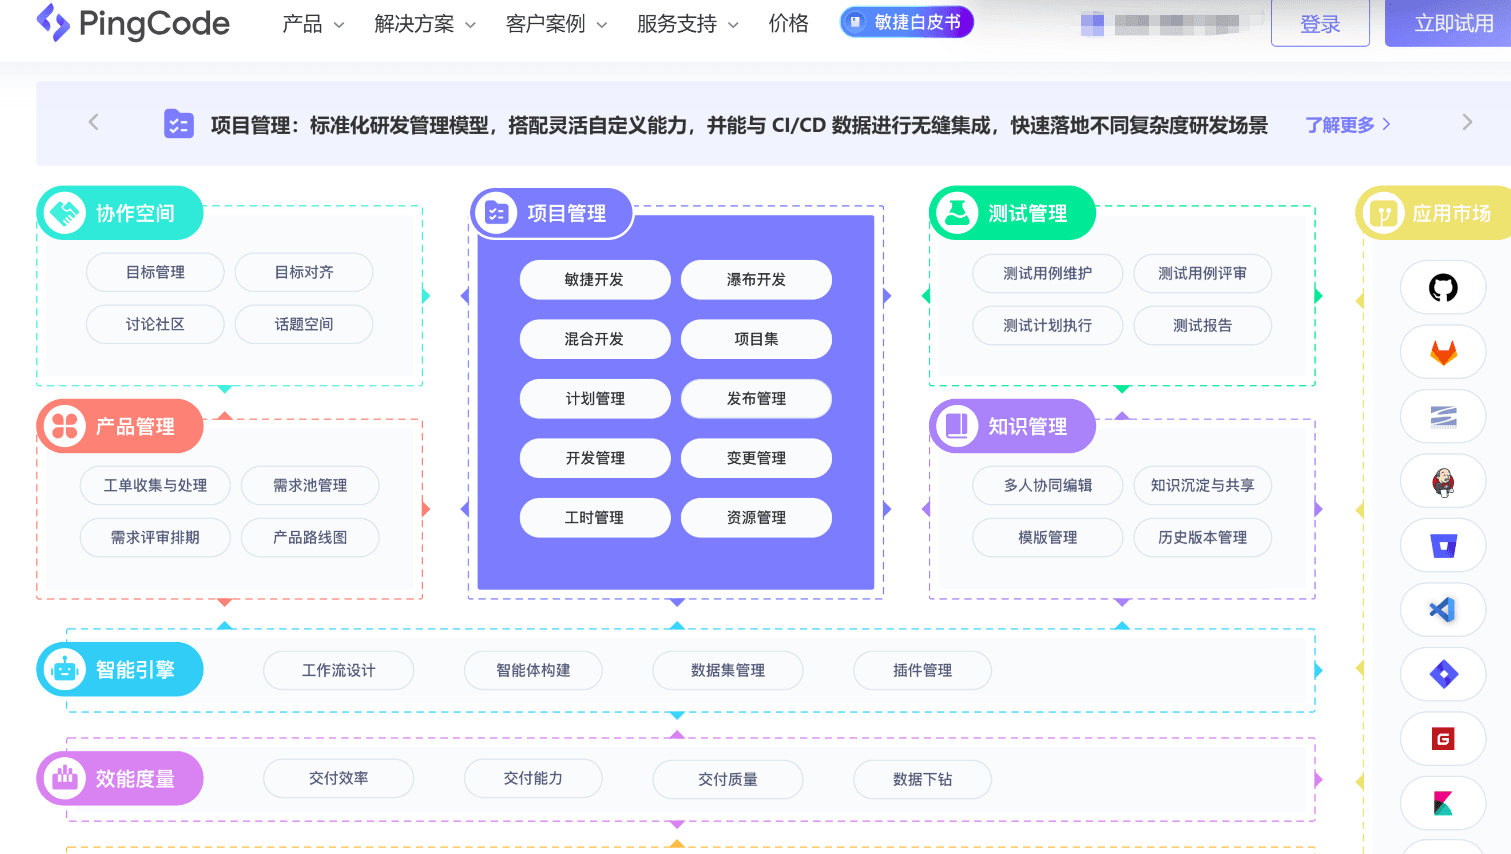Open the GitLab fox icon

1442,352
